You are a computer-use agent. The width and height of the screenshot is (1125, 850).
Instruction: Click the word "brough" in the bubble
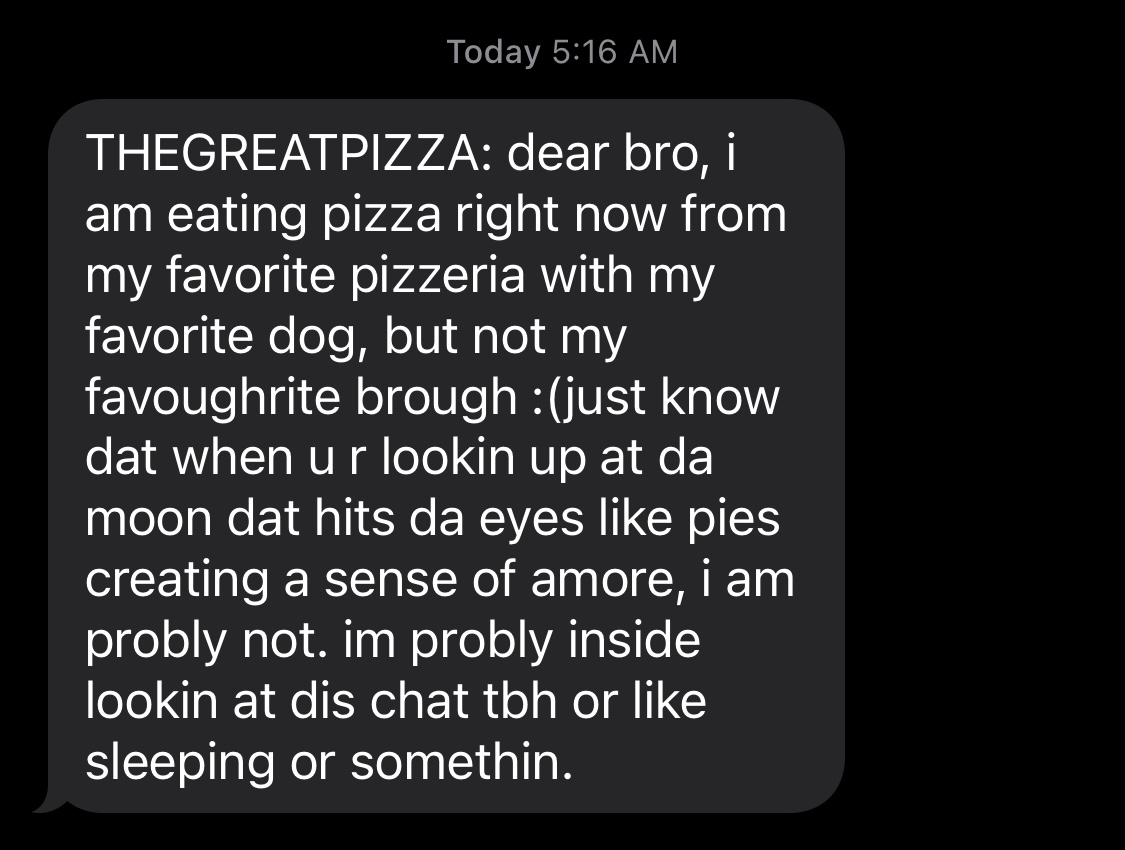tap(436, 397)
